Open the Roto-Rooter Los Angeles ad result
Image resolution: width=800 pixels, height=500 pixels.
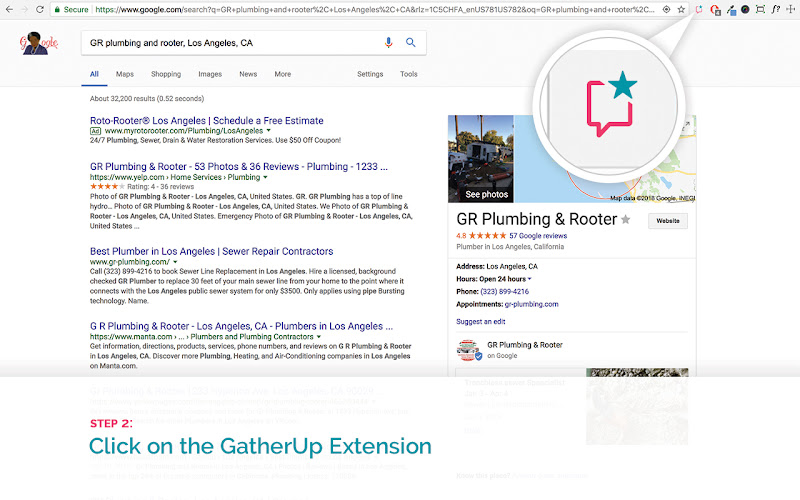(x=207, y=120)
